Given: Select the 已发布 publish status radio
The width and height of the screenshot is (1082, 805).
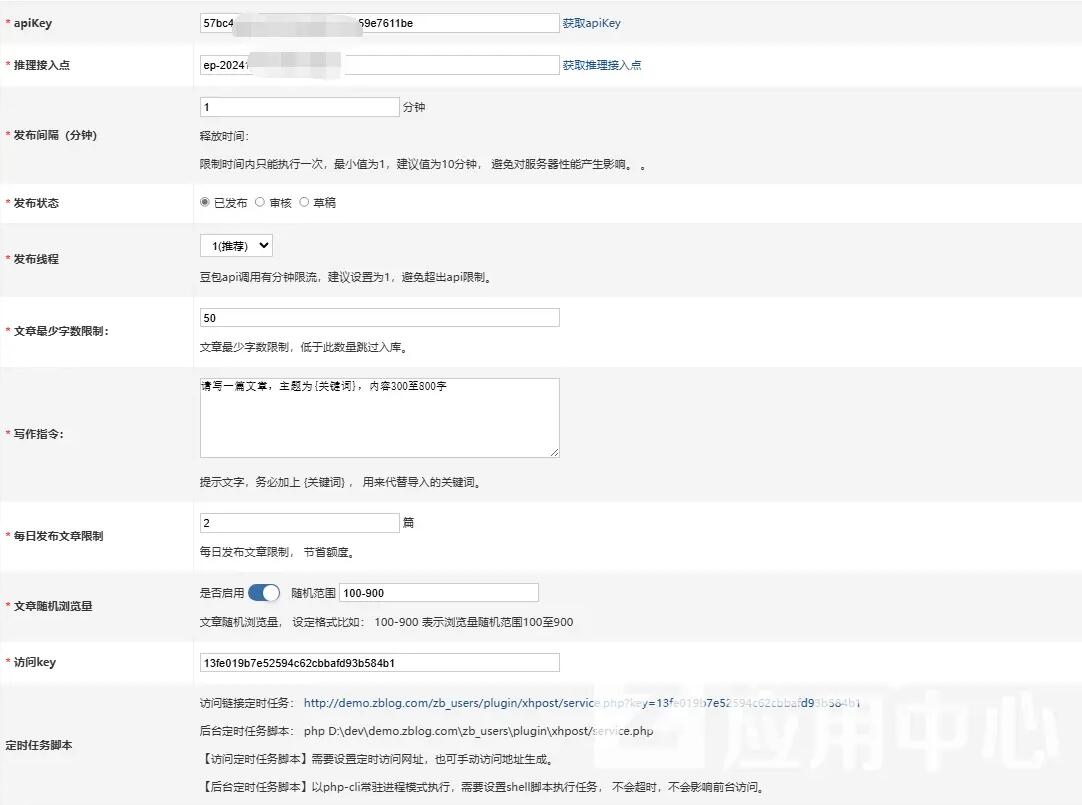Looking at the screenshot, I should tap(205, 202).
